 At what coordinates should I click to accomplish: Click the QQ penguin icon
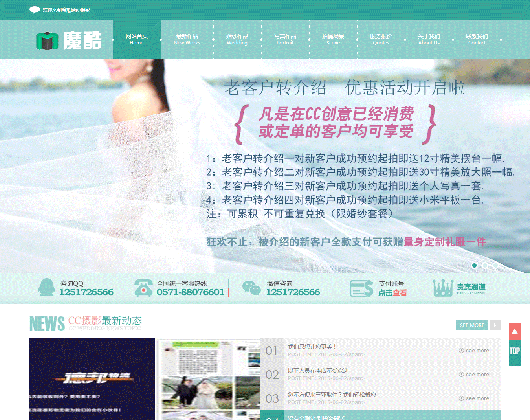click(46, 287)
